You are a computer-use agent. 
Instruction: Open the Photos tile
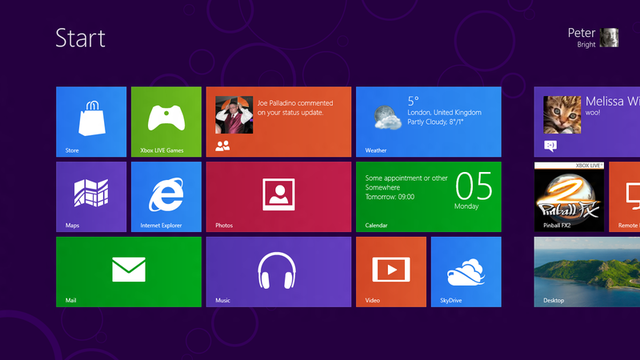point(278,197)
